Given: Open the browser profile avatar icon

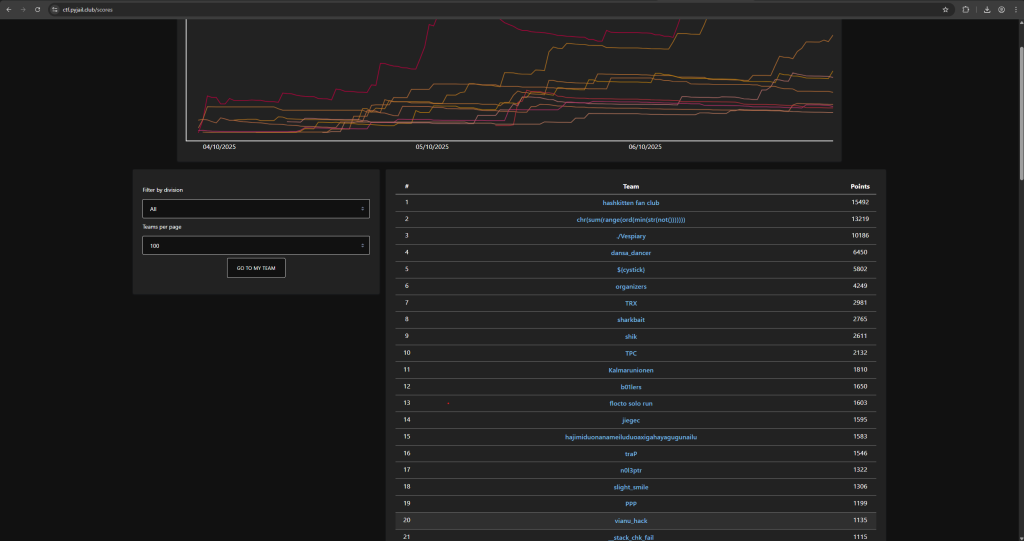Looking at the screenshot, I should [x=1001, y=9].
